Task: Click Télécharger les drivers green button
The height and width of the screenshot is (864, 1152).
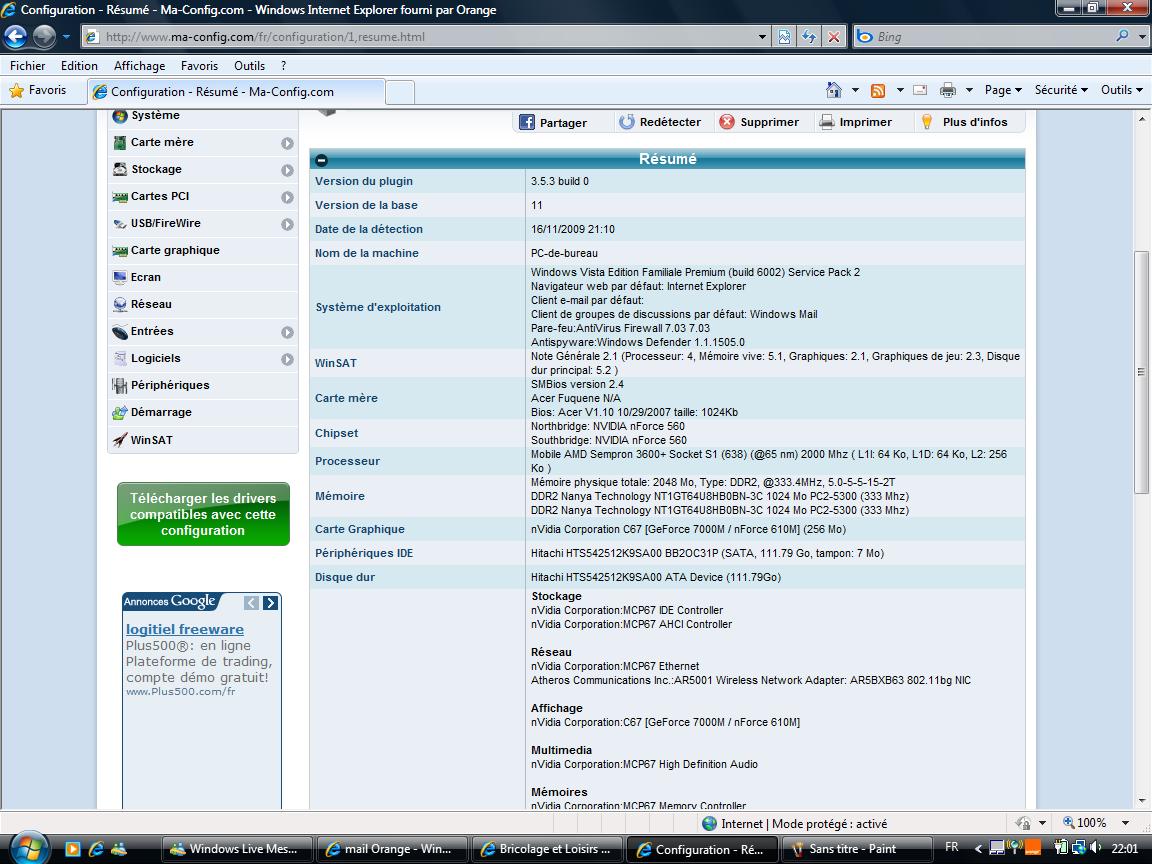Action: click(204, 514)
